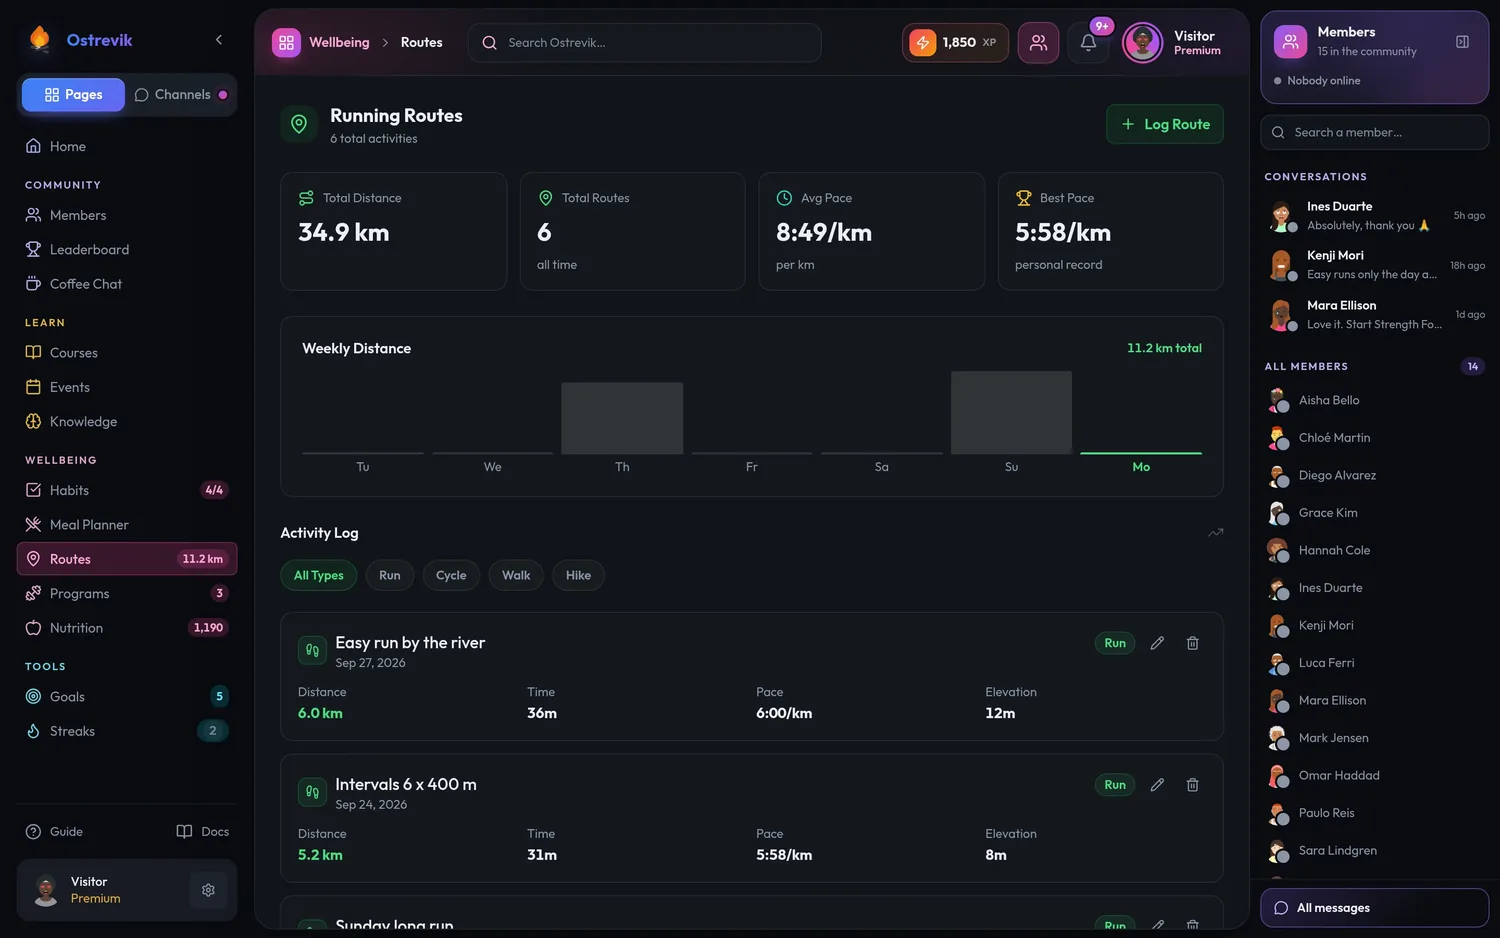Toggle the members panel icon in header
The width and height of the screenshot is (1500, 938).
point(1038,43)
